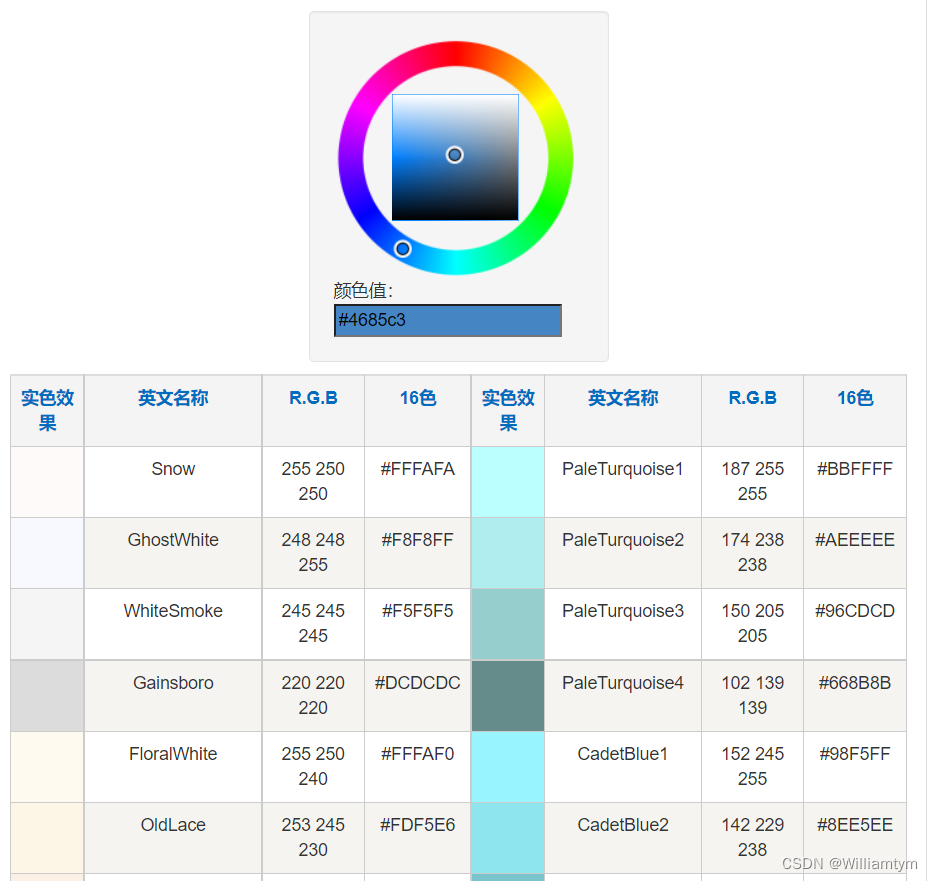The height and width of the screenshot is (881, 933).
Task: Click the GhostWhite name cell
Action: point(173,553)
